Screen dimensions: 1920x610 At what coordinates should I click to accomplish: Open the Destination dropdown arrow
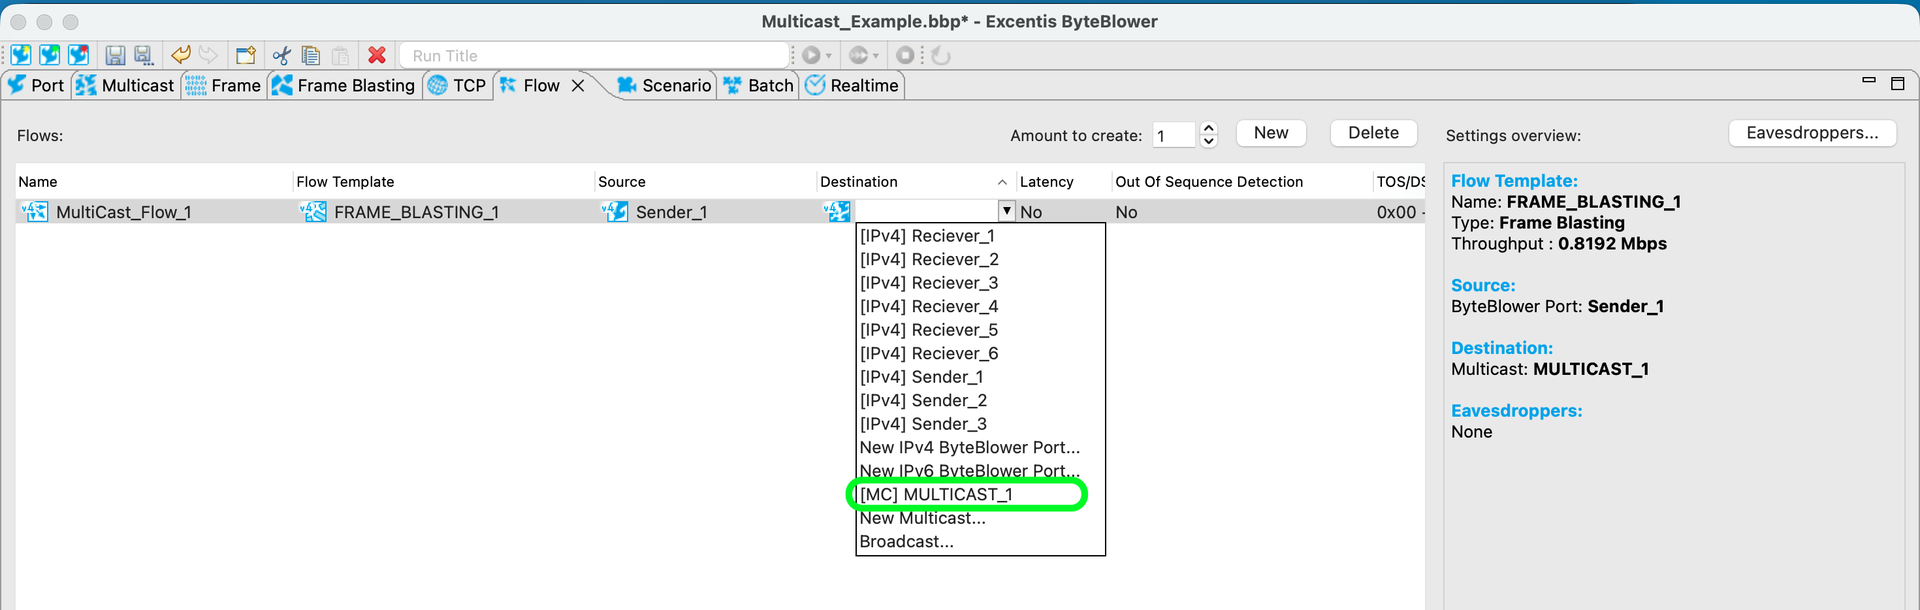[1006, 211]
